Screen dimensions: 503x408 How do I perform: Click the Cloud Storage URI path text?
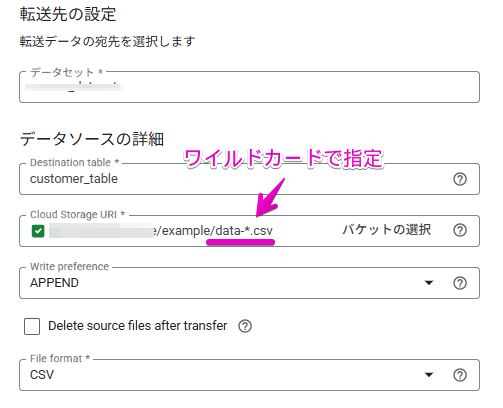(213, 231)
